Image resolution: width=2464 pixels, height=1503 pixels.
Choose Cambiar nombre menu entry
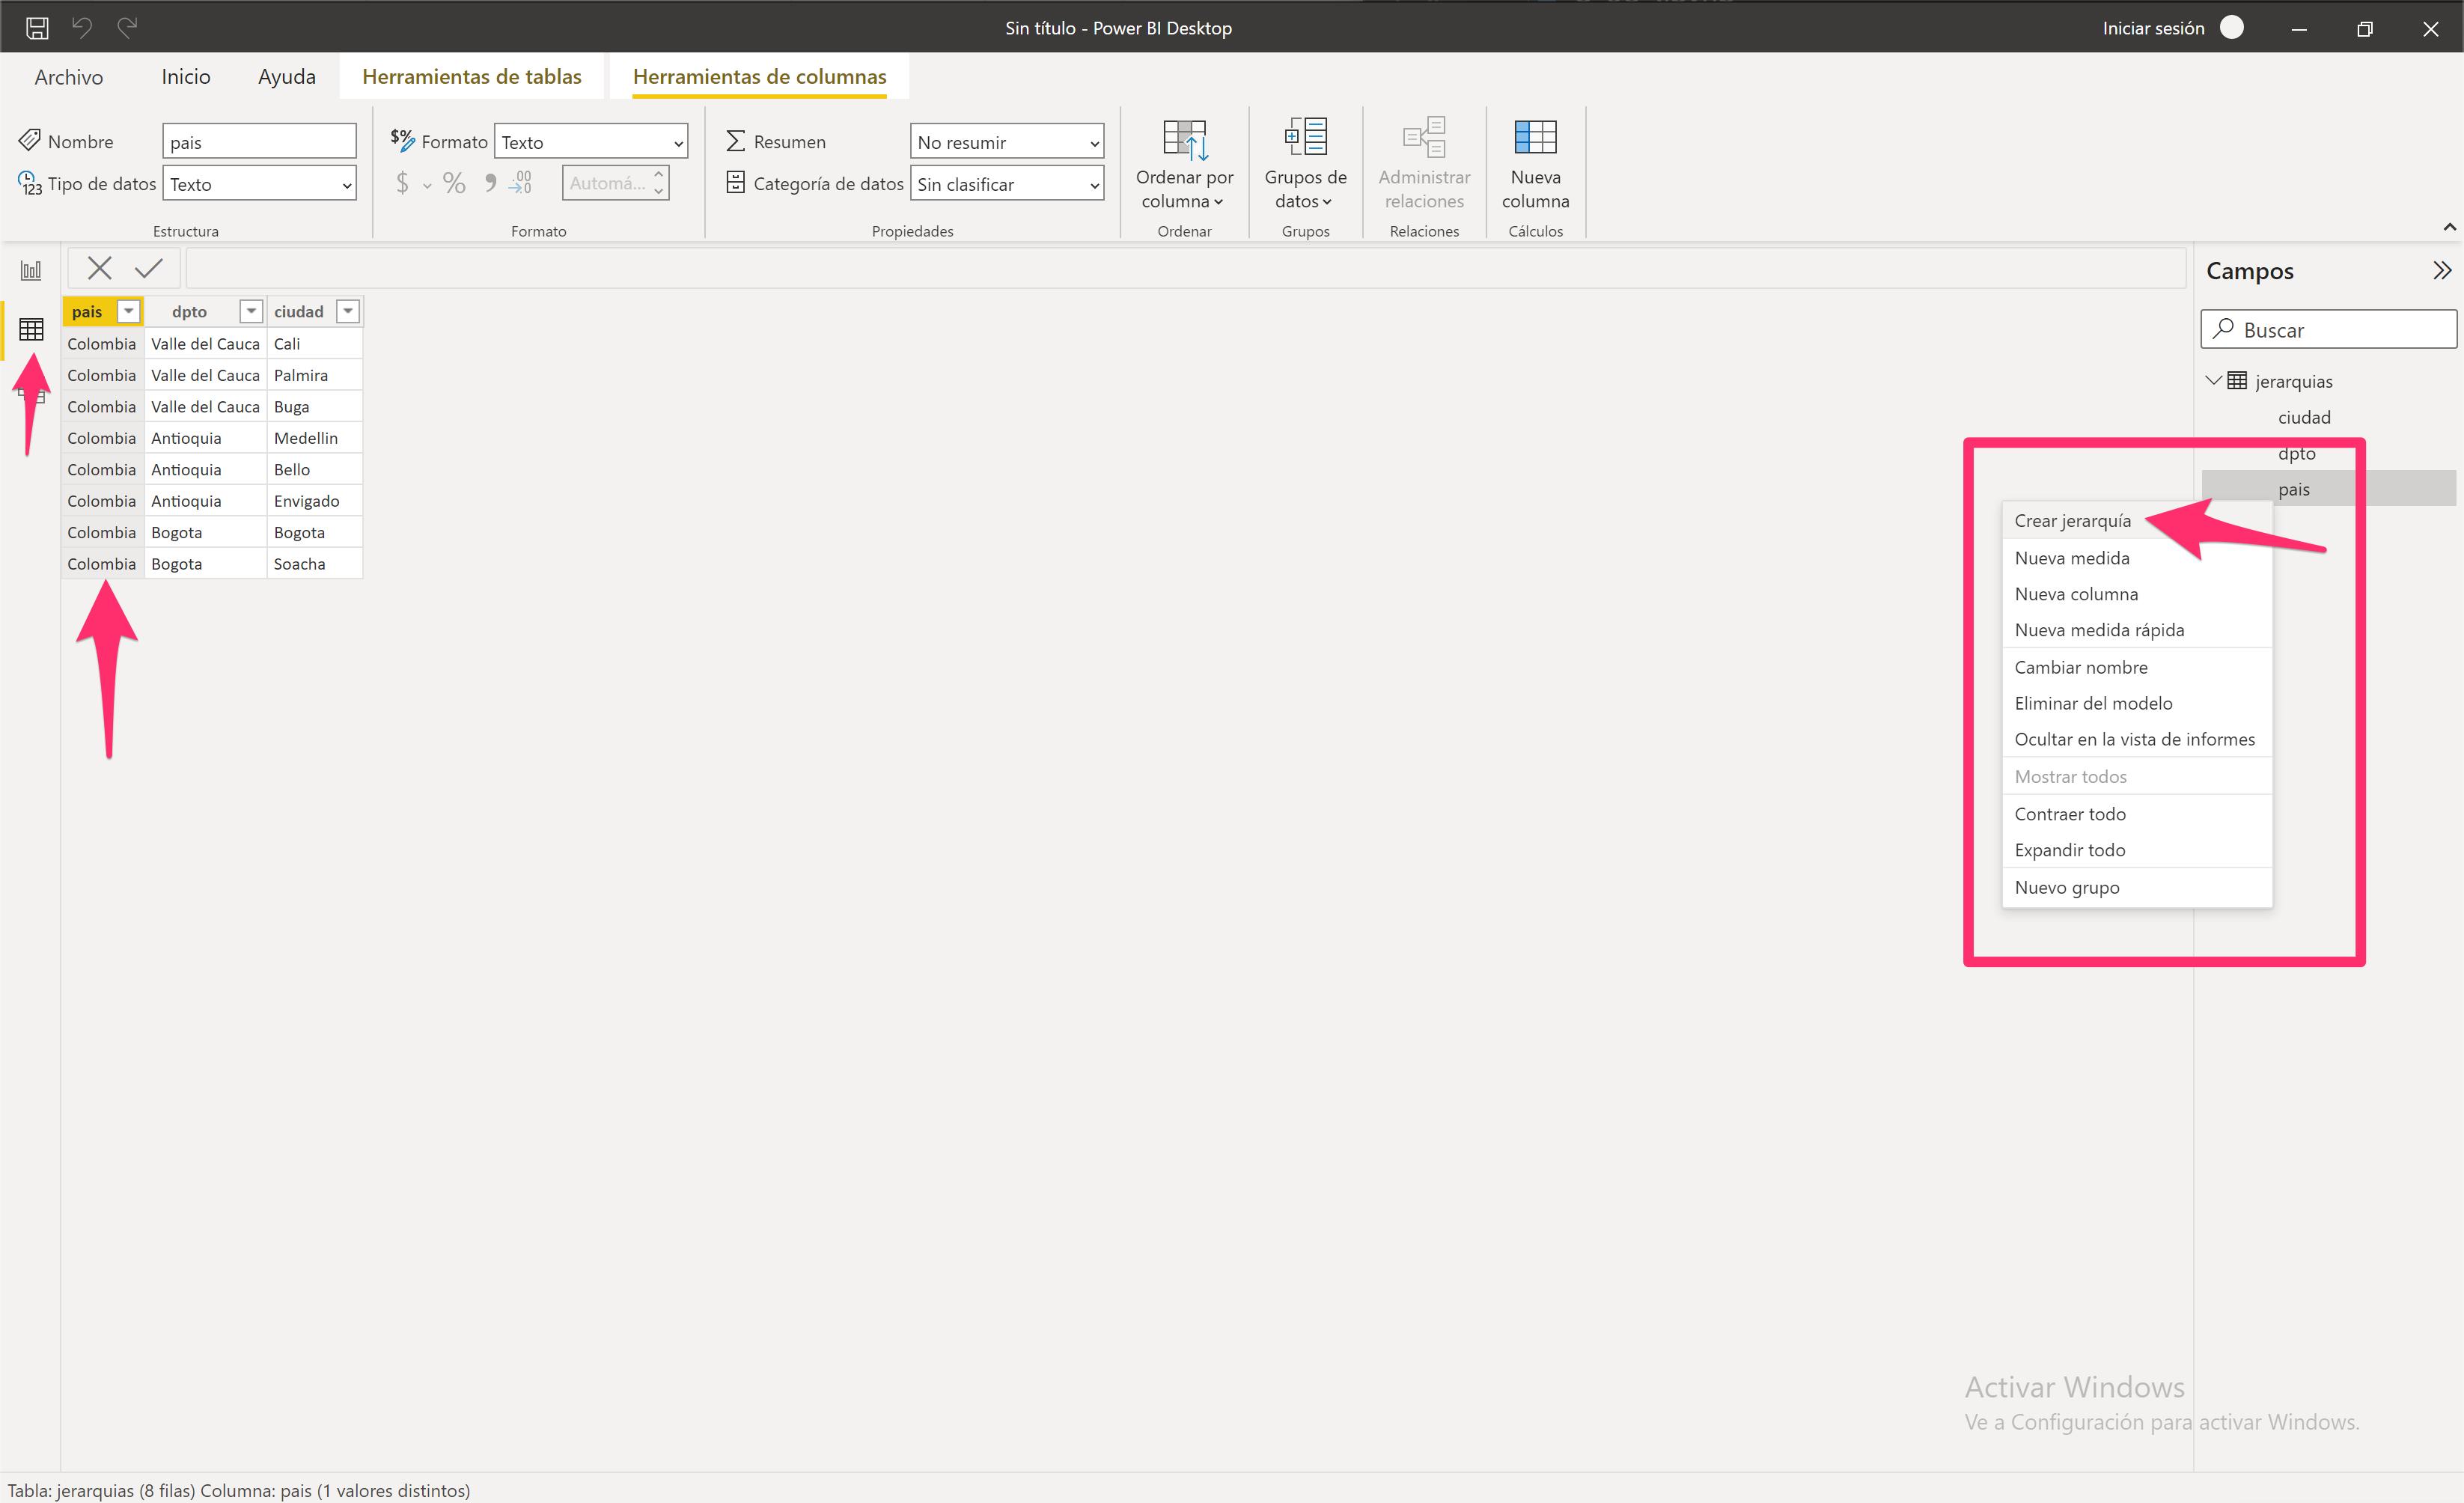[2137, 667]
